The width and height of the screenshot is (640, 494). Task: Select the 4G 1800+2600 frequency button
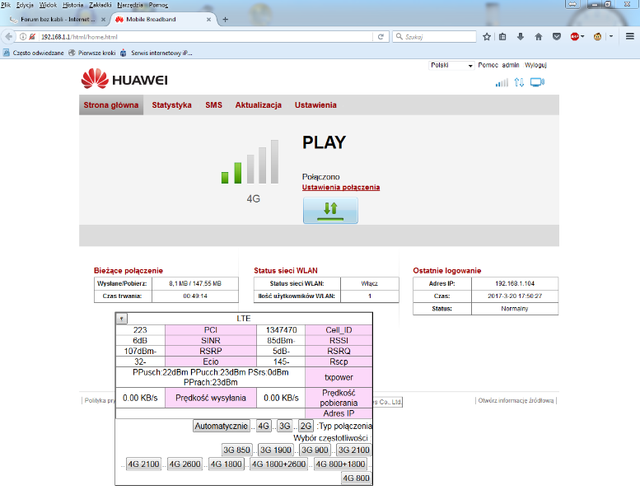tap(279, 464)
